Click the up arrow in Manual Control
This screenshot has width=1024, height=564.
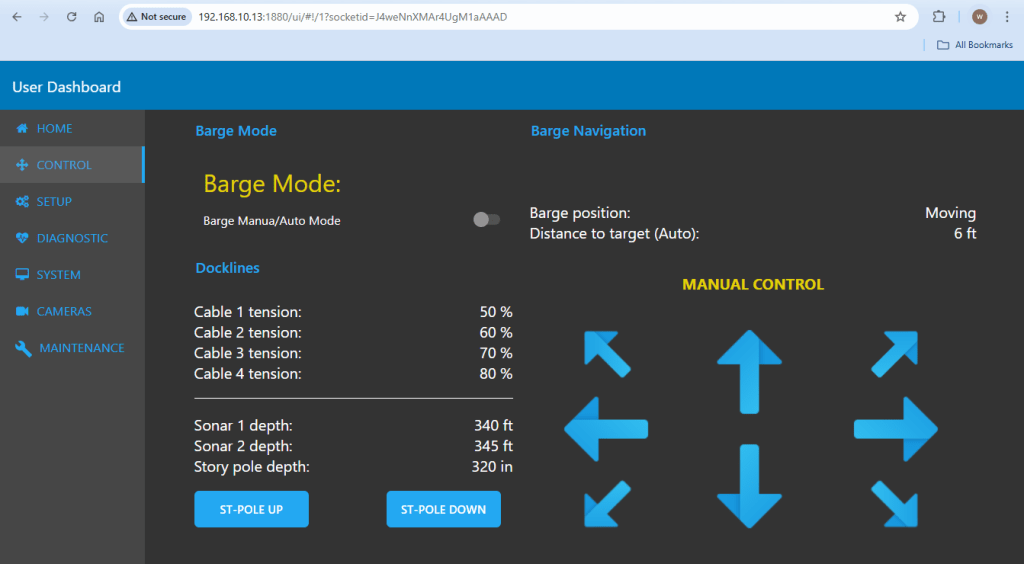pos(749,371)
